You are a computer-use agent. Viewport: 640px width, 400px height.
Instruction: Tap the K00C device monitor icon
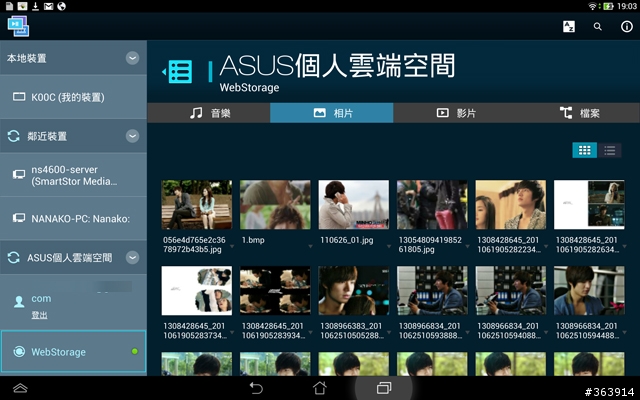click(19, 97)
